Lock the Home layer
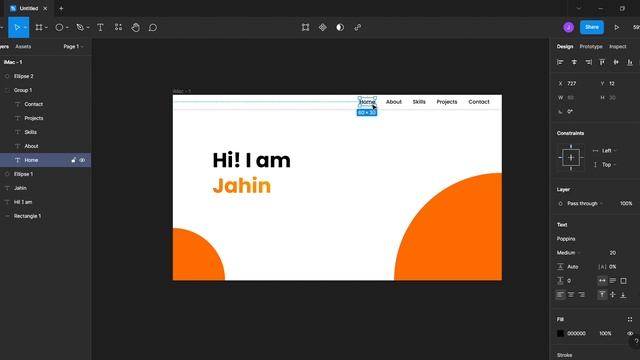This screenshot has height=360, width=640. tap(73, 160)
